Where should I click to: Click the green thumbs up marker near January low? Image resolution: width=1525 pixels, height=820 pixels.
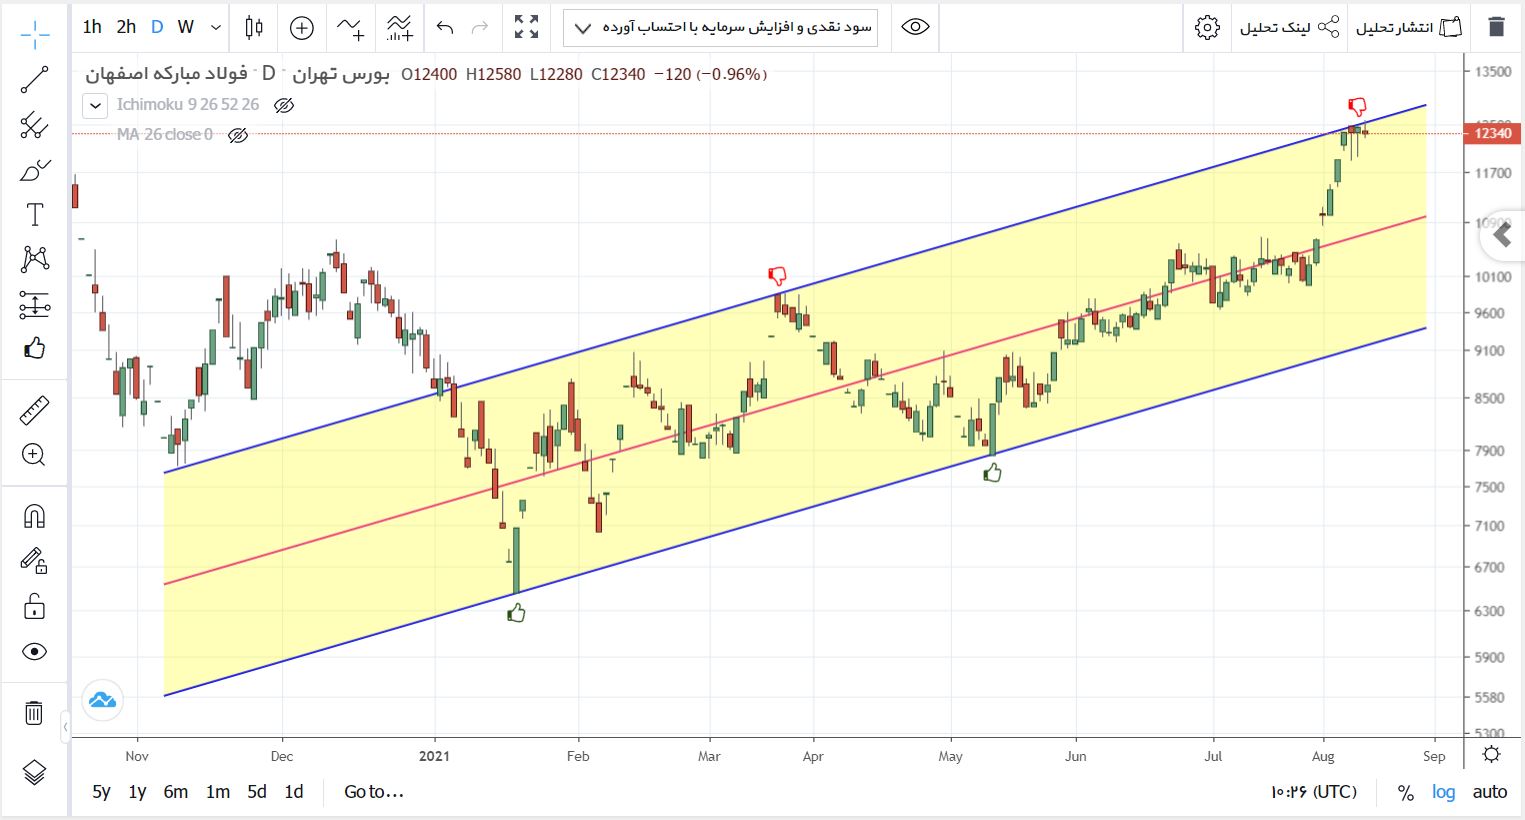point(516,612)
